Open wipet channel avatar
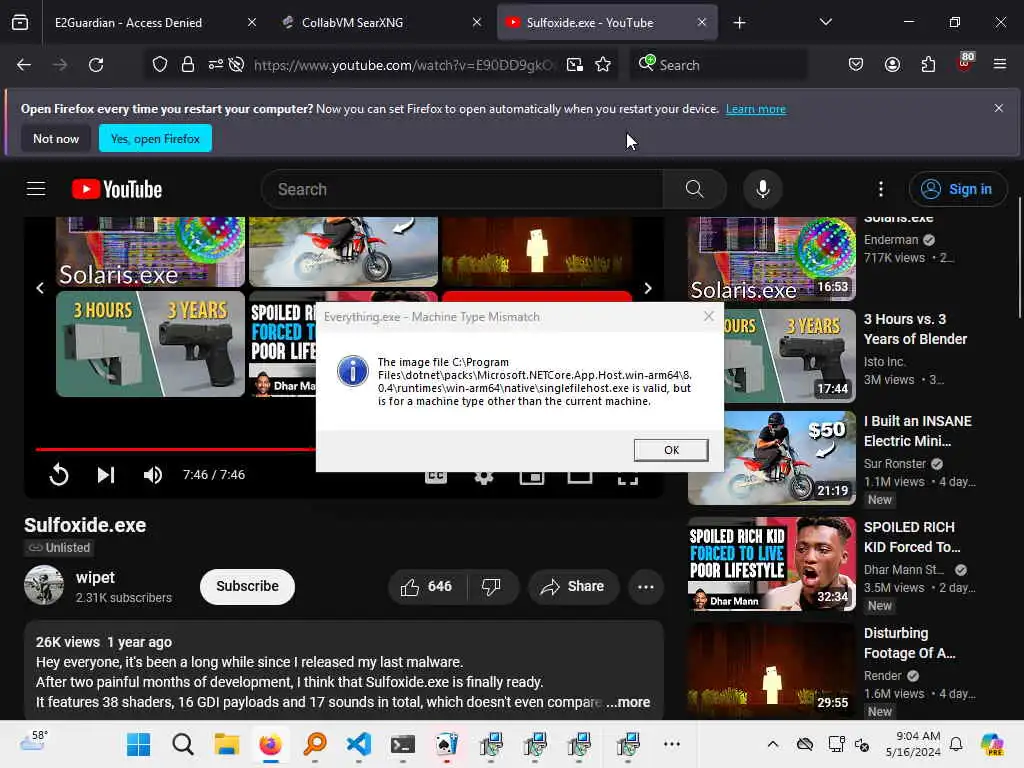 click(44, 585)
